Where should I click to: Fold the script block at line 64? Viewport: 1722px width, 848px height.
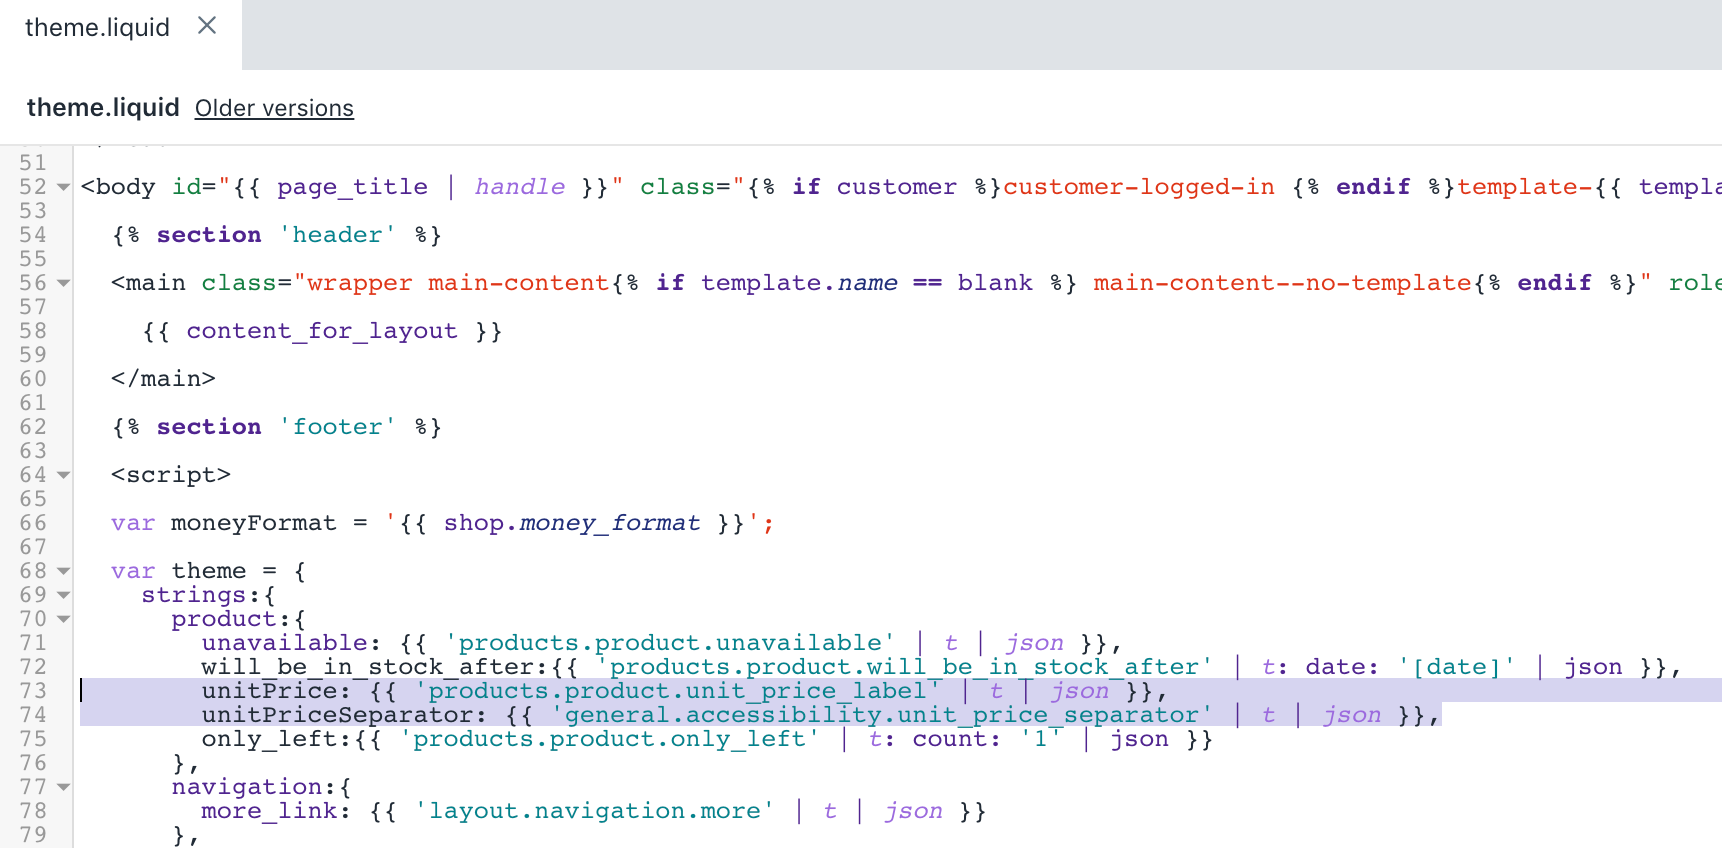(64, 475)
